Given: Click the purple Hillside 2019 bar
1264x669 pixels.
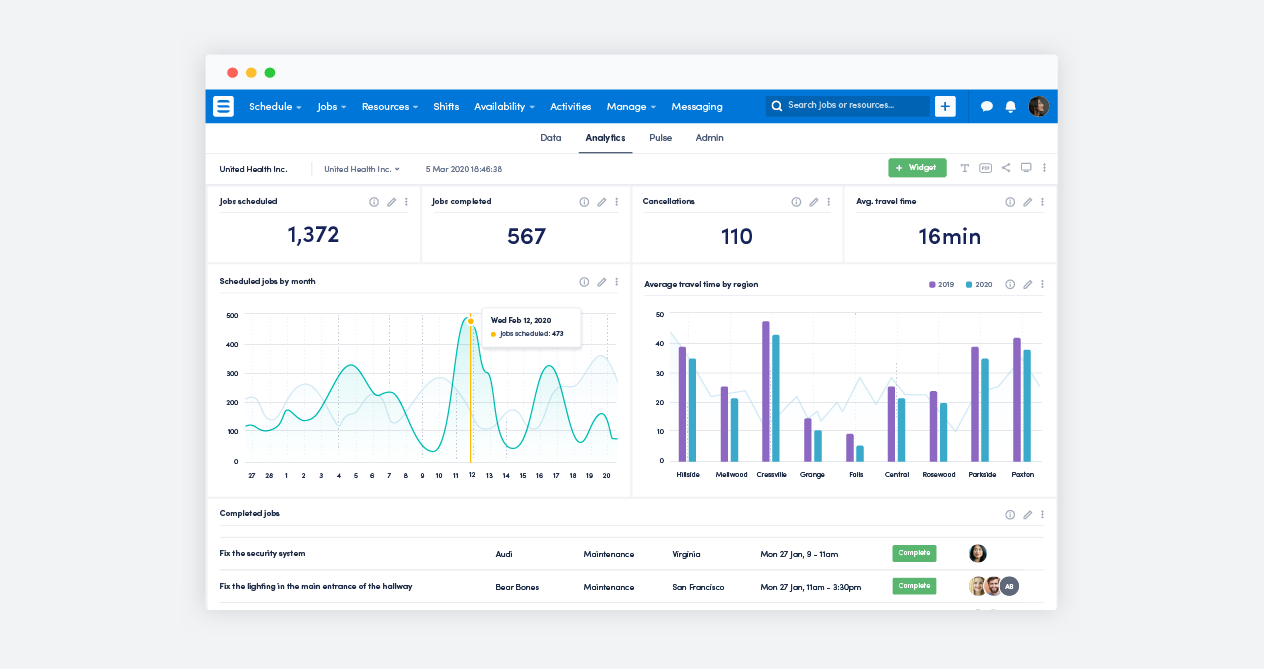Looking at the screenshot, I should click(x=682, y=403).
